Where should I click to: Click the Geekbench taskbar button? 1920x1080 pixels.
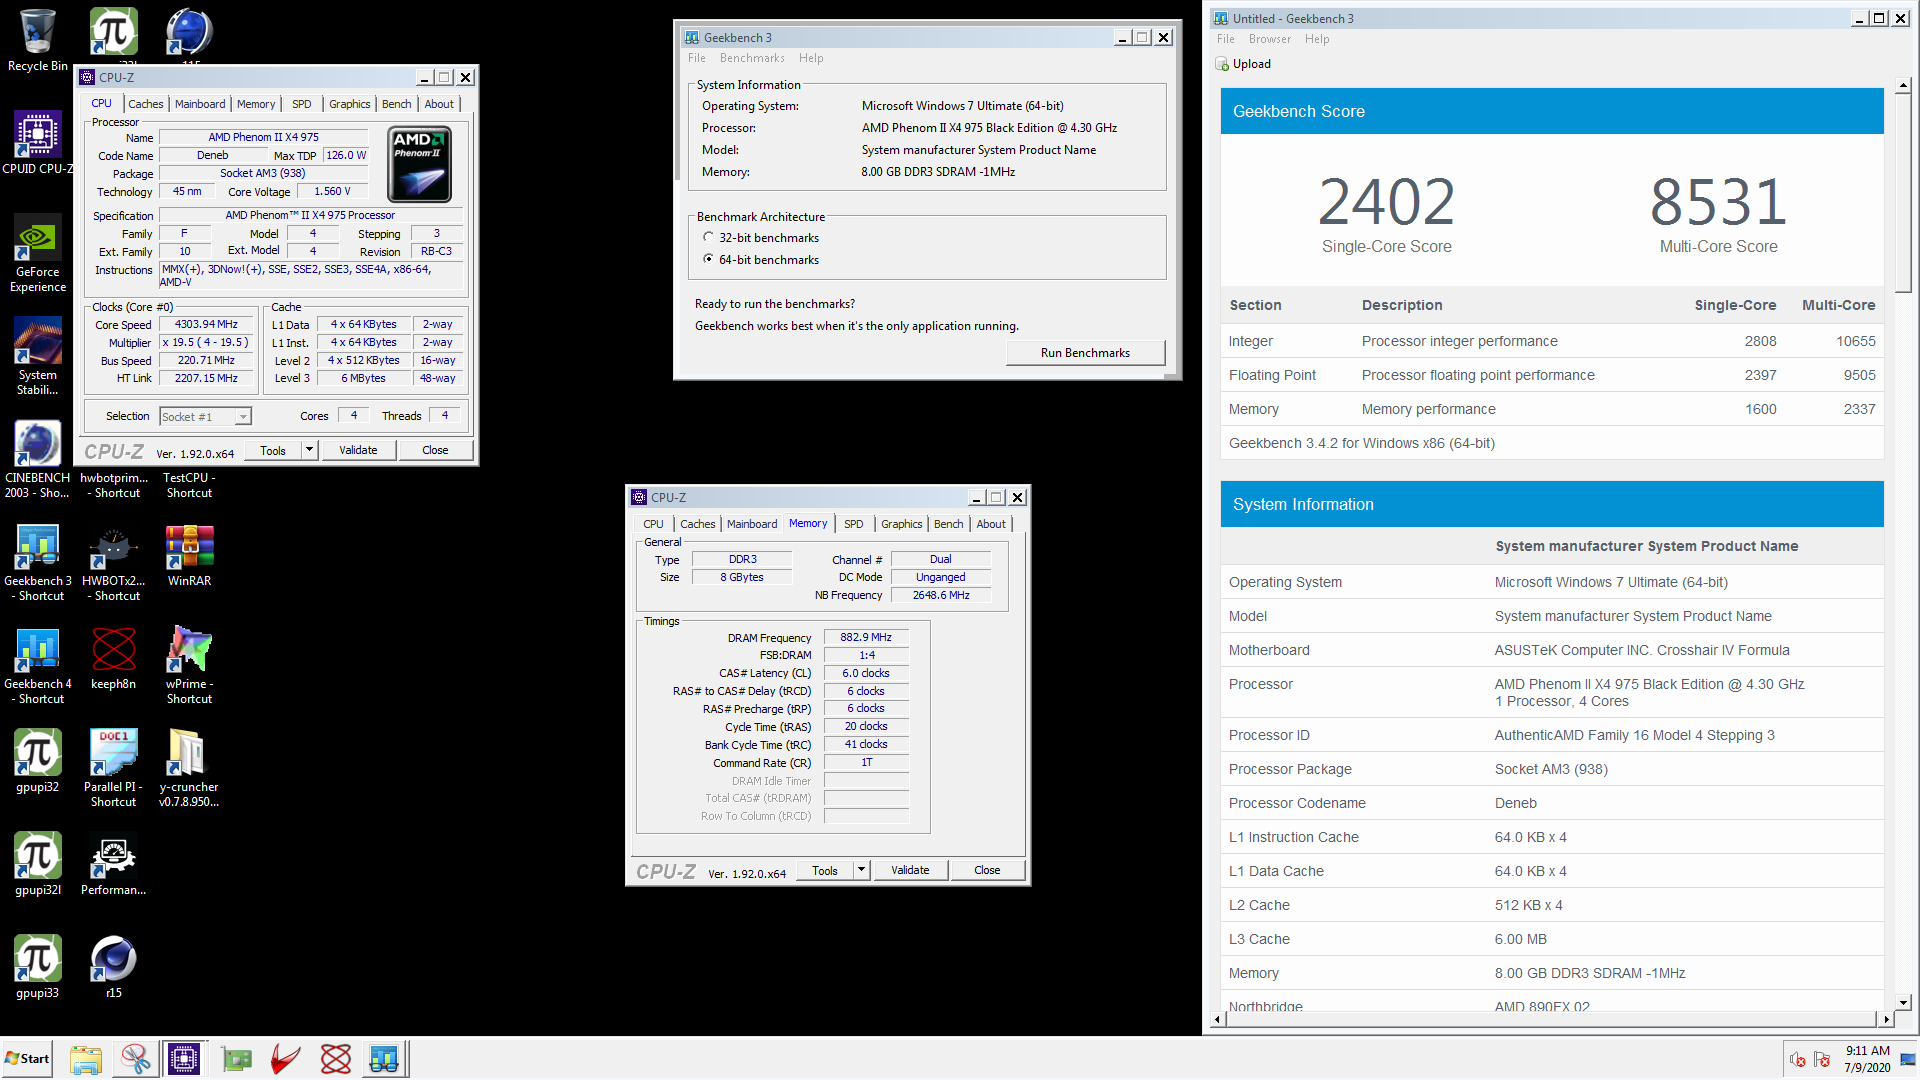(384, 1059)
